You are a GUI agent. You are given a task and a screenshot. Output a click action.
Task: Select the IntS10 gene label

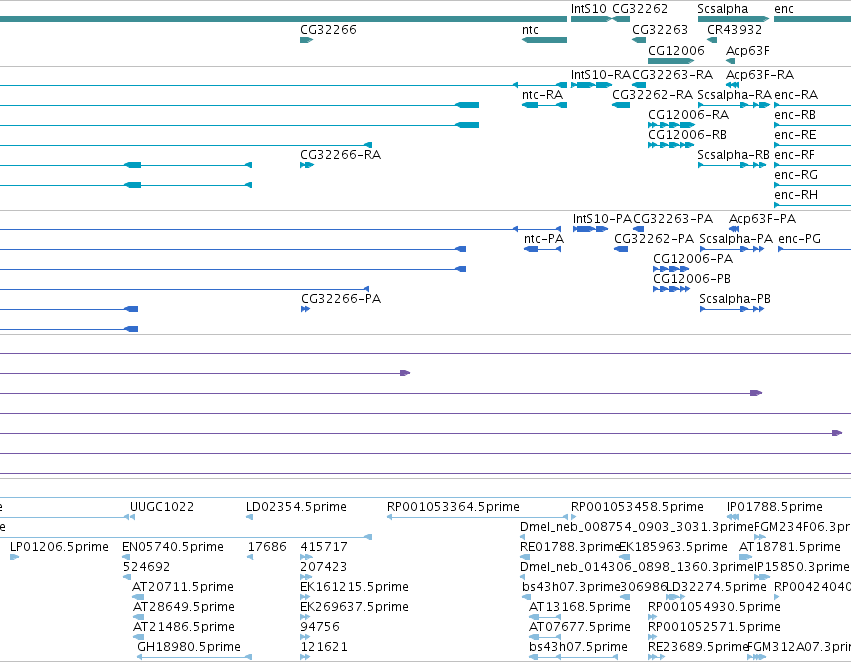click(588, 9)
